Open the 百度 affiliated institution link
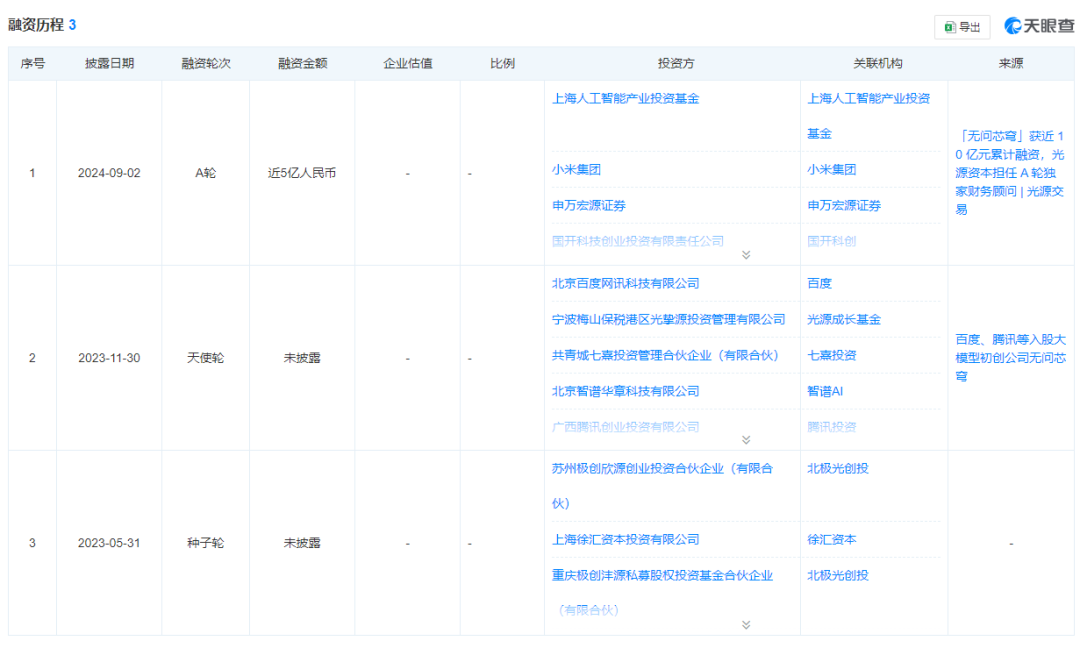Screen dimensions: 1080x648 (818, 283)
